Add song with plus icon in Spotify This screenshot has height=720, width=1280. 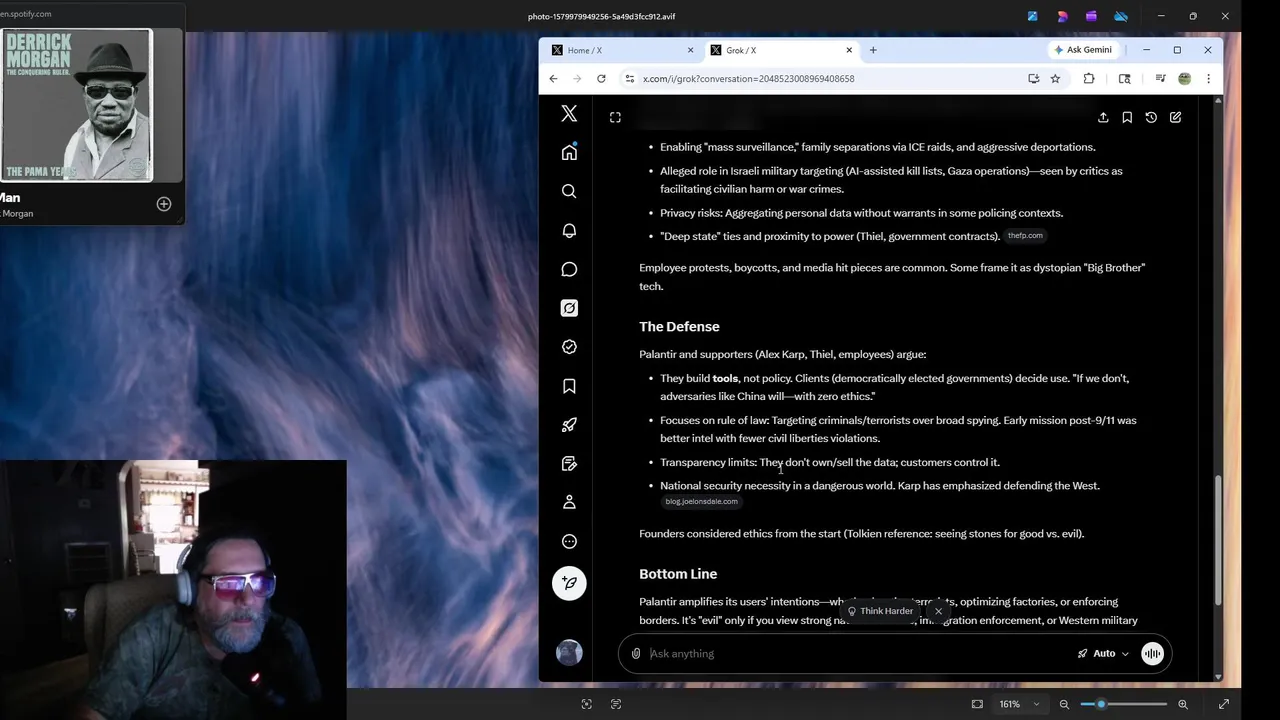[x=164, y=204]
